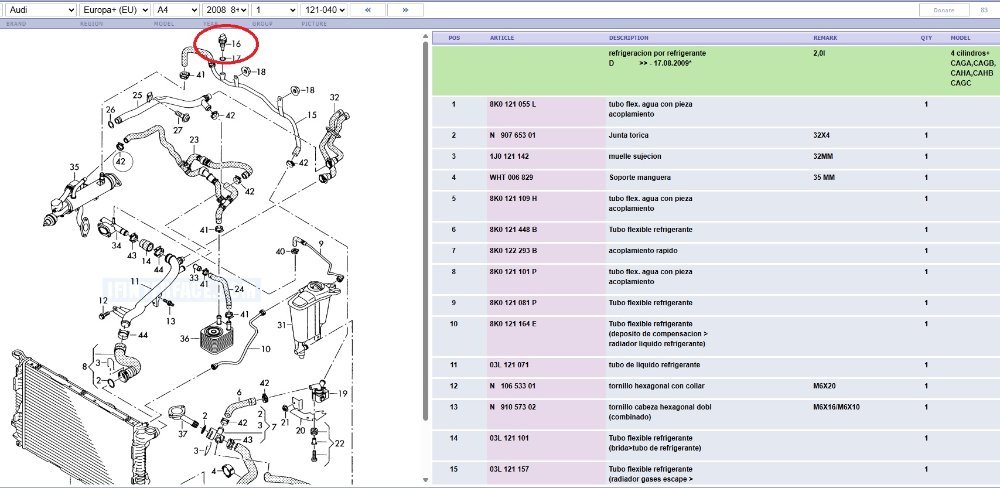Select article 03L 121 101
Viewport: 1000px width, 488px height.
pyautogui.click(x=509, y=438)
